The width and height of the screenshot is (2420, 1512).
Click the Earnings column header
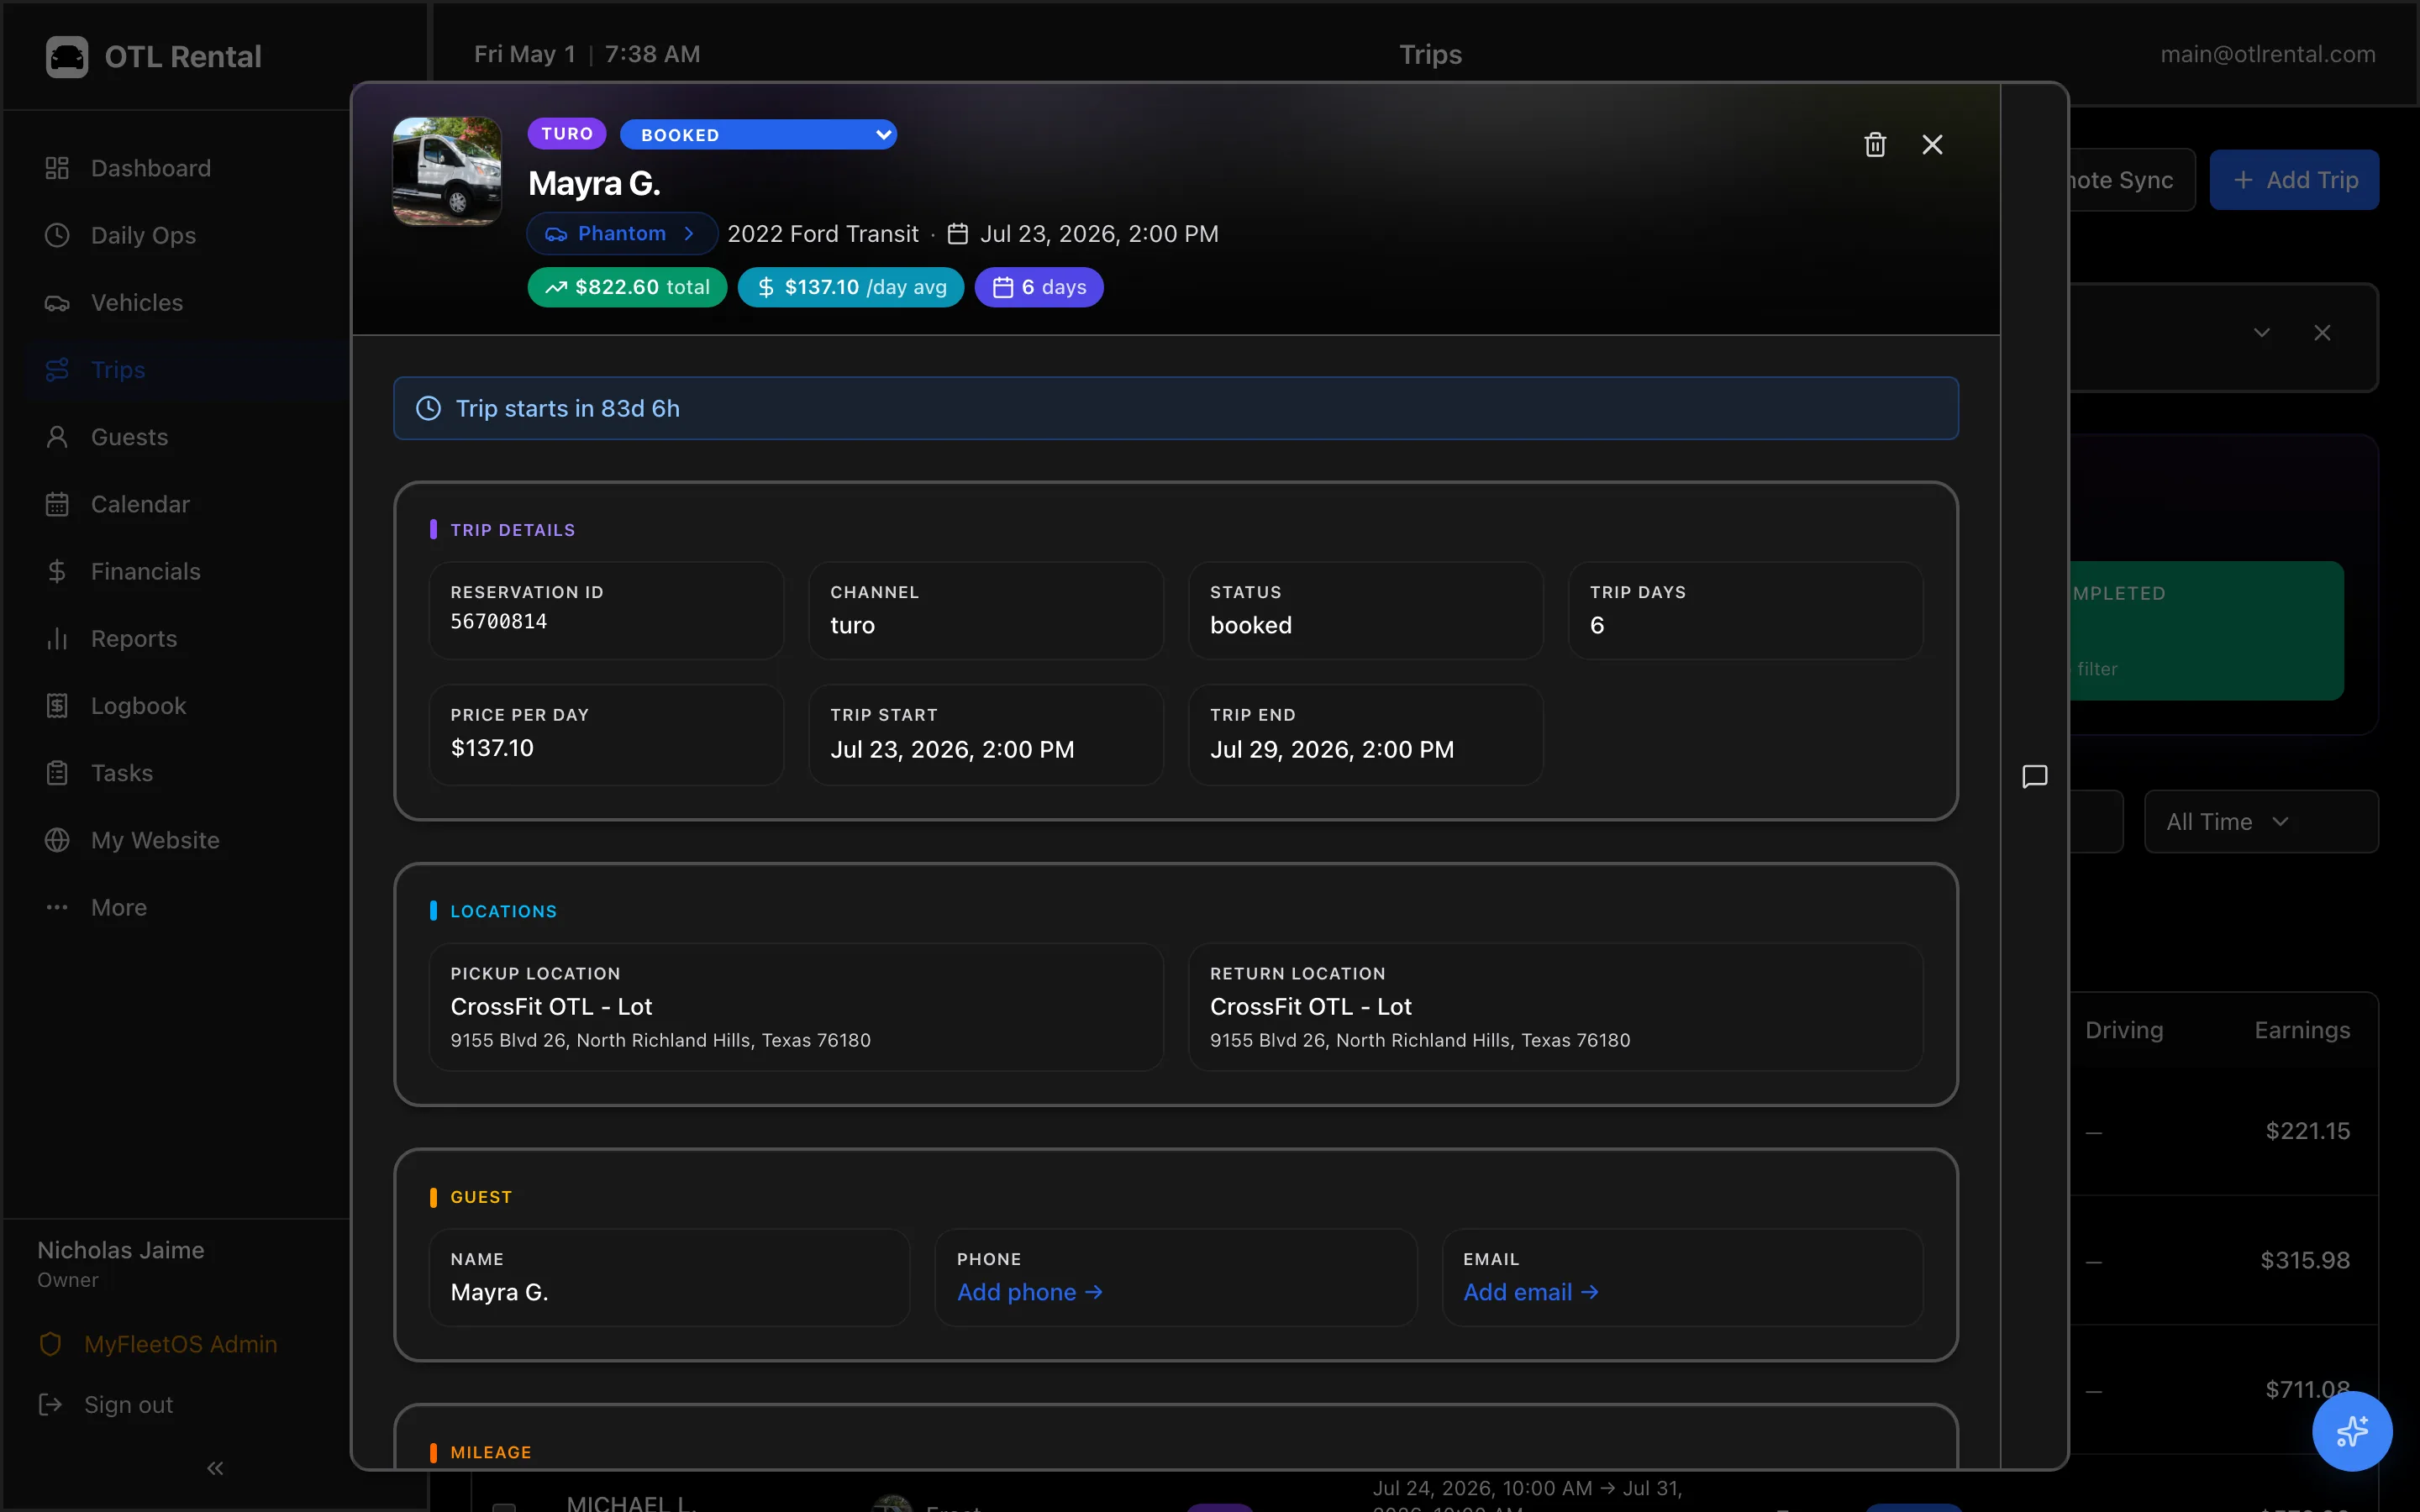2302,1030
